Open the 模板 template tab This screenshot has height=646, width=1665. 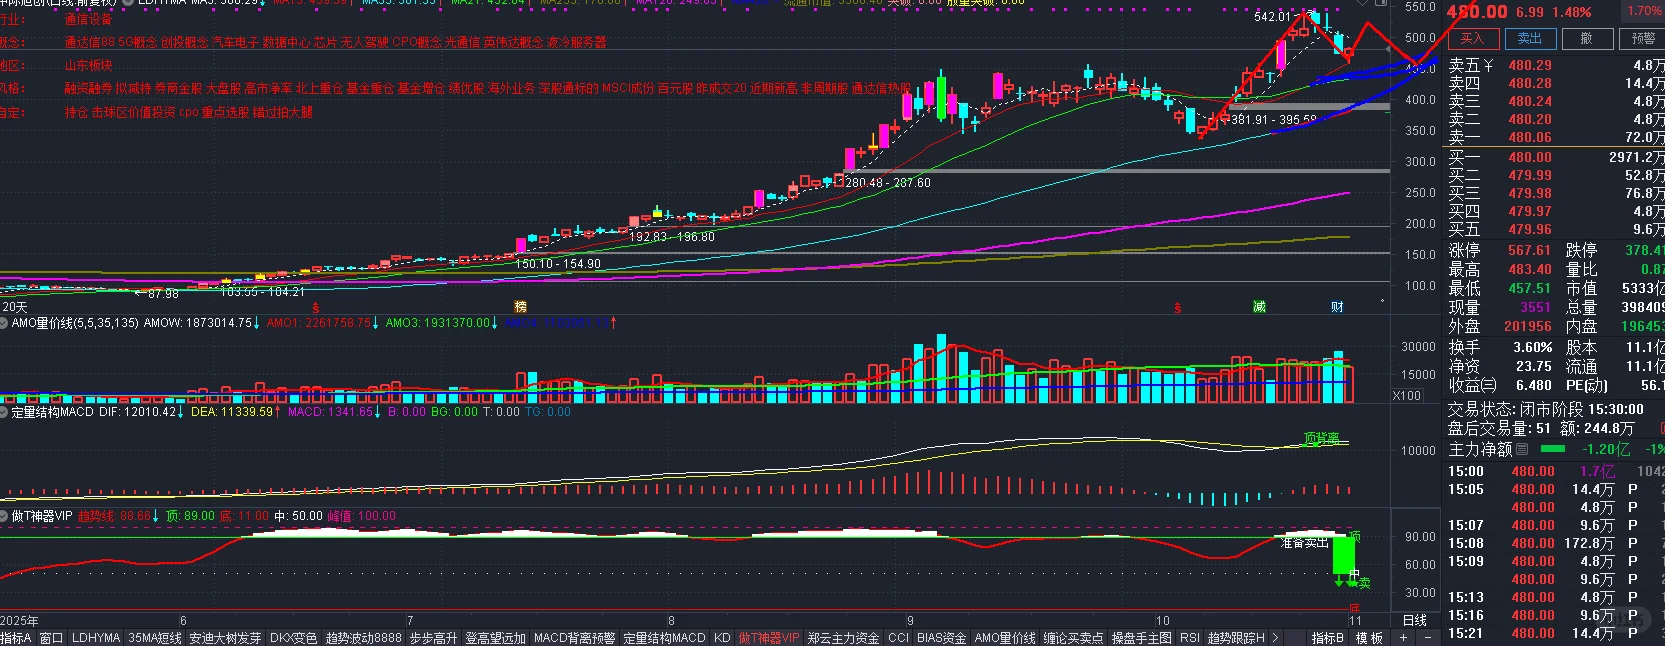(1369, 638)
